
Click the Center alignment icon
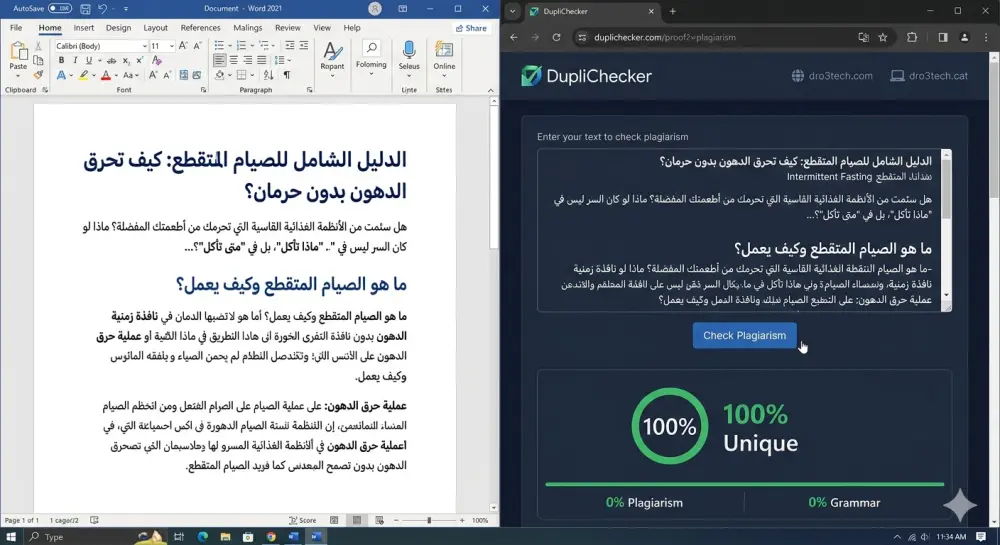point(233,61)
